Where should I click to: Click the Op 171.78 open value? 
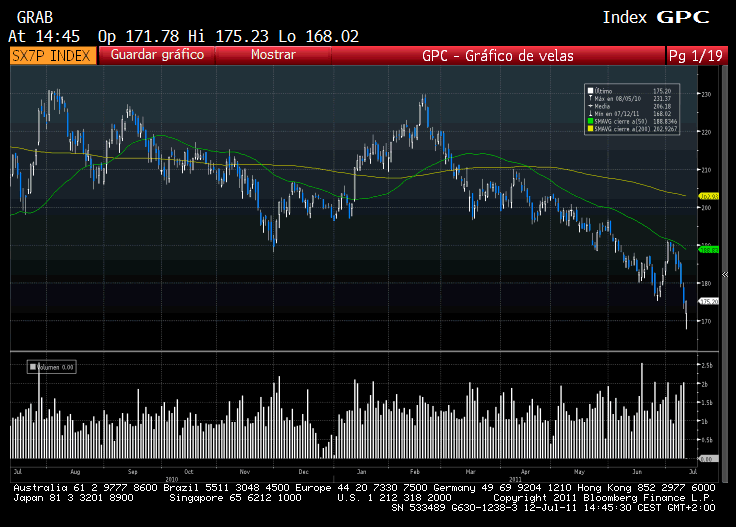138,36
